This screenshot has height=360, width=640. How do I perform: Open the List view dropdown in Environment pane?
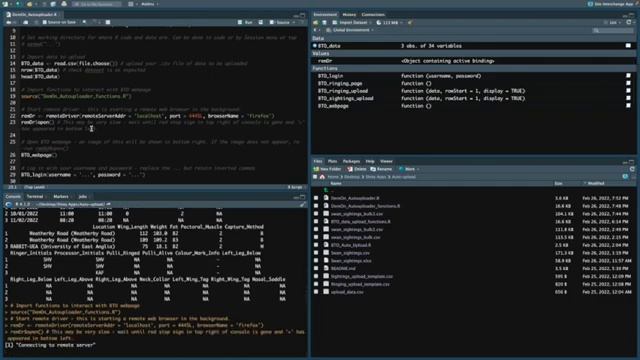click(x=612, y=22)
